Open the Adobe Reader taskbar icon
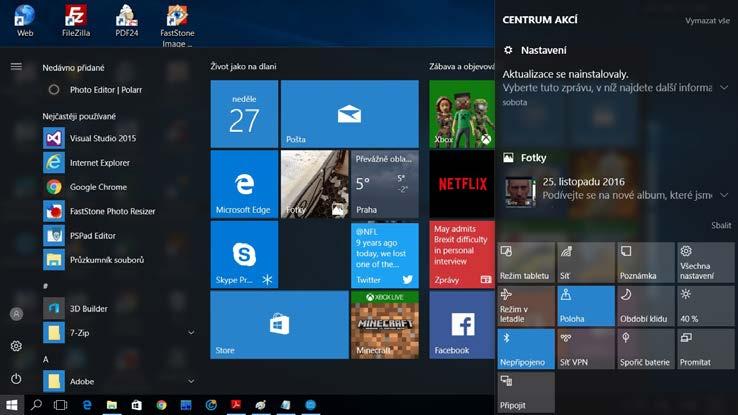The image size is (738, 415). click(x=236, y=405)
